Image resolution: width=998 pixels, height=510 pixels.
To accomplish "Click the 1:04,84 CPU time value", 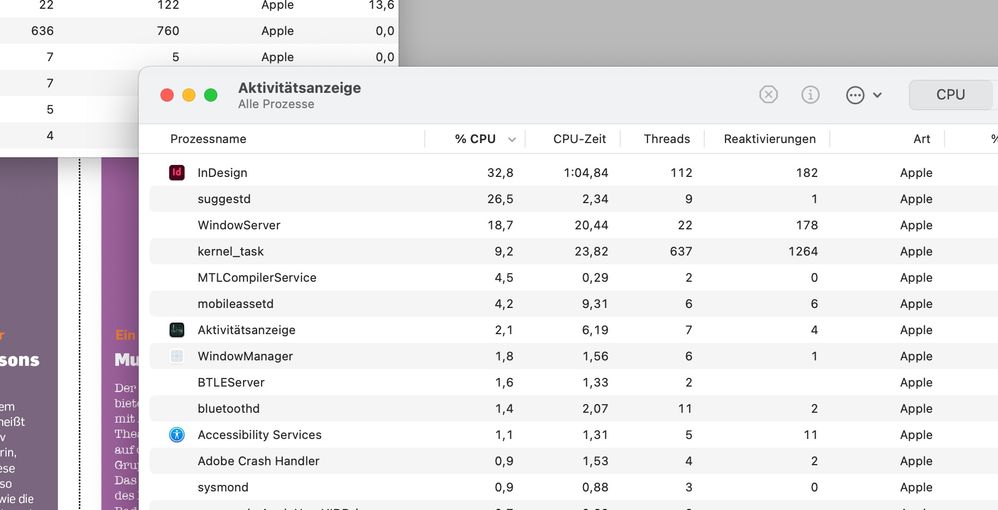I will click(x=586, y=173).
